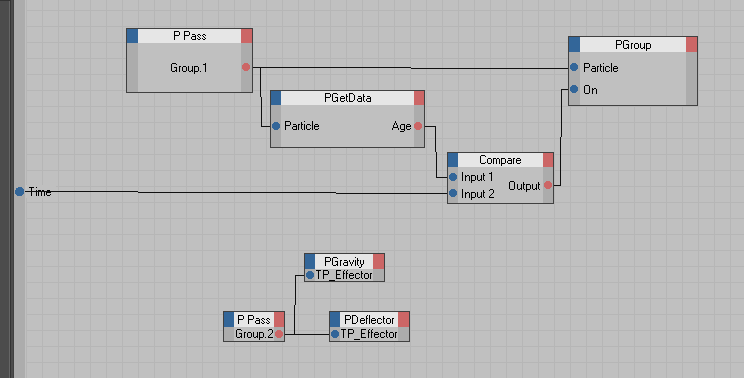Click the Group.1 output port on P Pass
This screenshot has width=744, height=378.
(246, 67)
